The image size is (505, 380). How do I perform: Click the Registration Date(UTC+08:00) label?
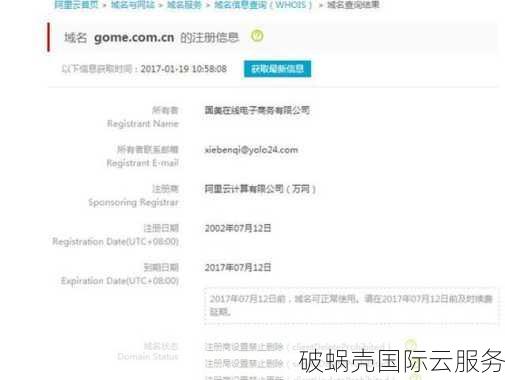click(115, 242)
